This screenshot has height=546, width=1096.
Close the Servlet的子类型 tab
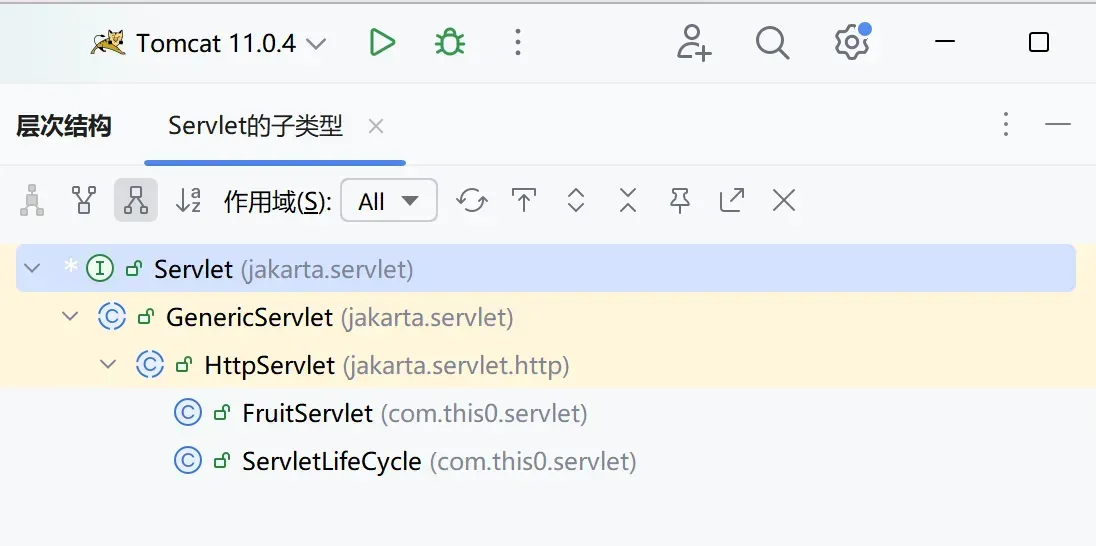[x=376, y=126]
